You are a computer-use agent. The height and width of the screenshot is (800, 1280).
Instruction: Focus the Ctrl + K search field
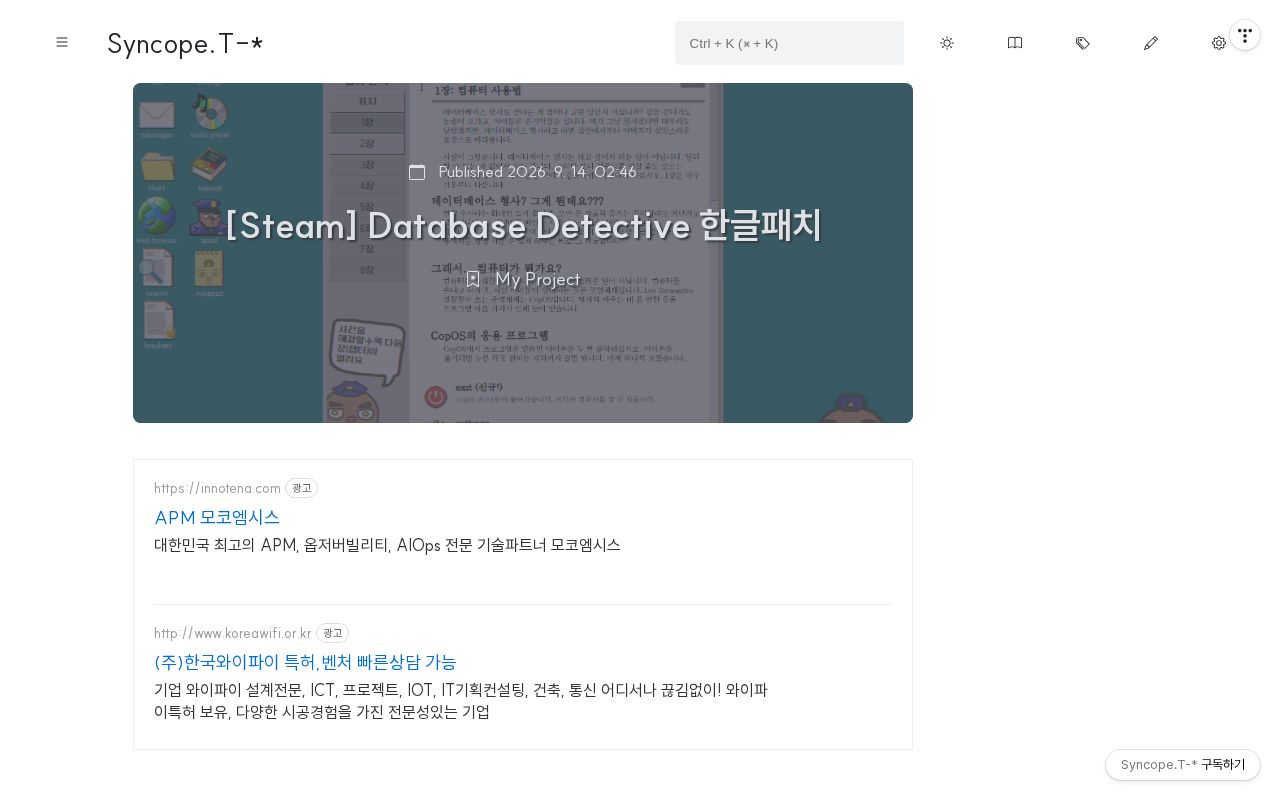pos(789,43)
